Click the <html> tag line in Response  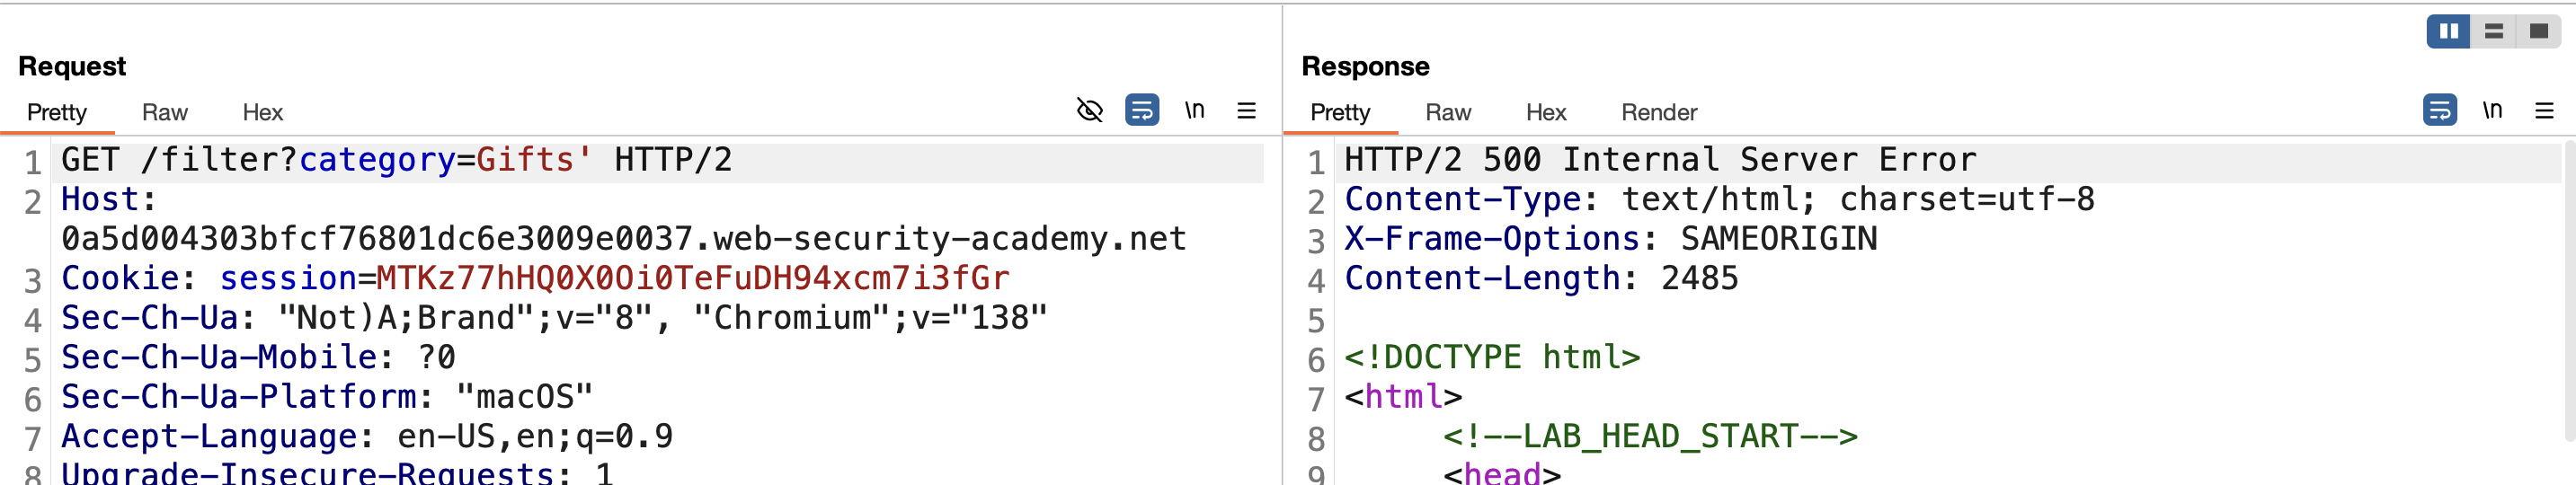tap(1403, 397)
